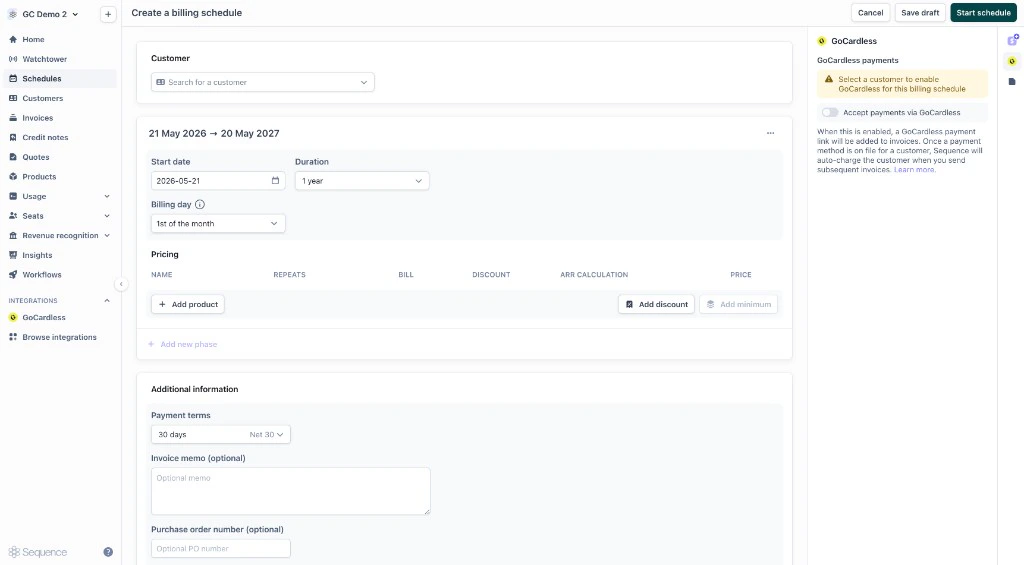Click the Invoice memo text area

coord(291,491)
